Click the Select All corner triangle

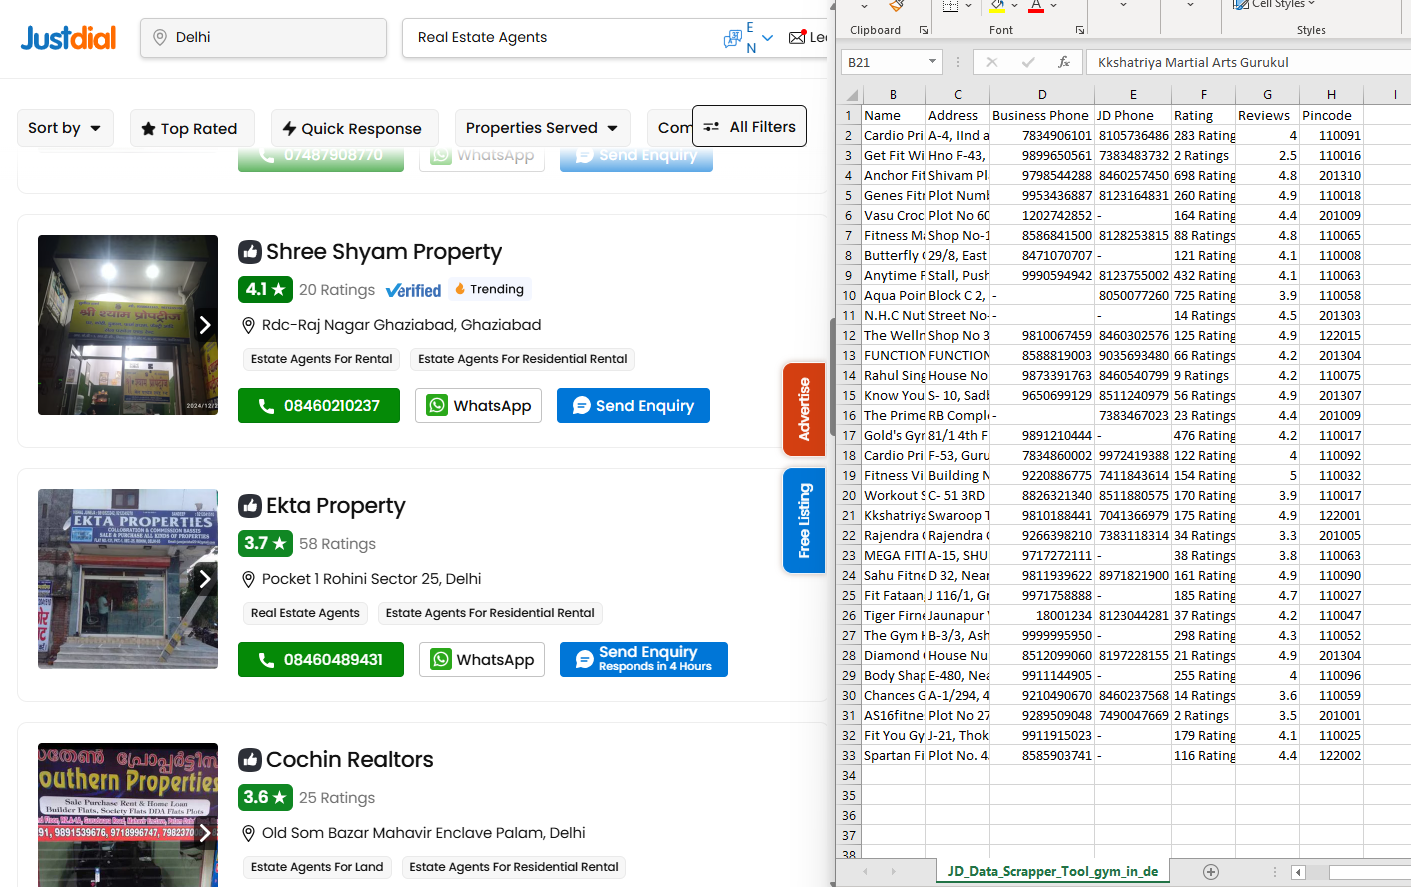point(851,95)
